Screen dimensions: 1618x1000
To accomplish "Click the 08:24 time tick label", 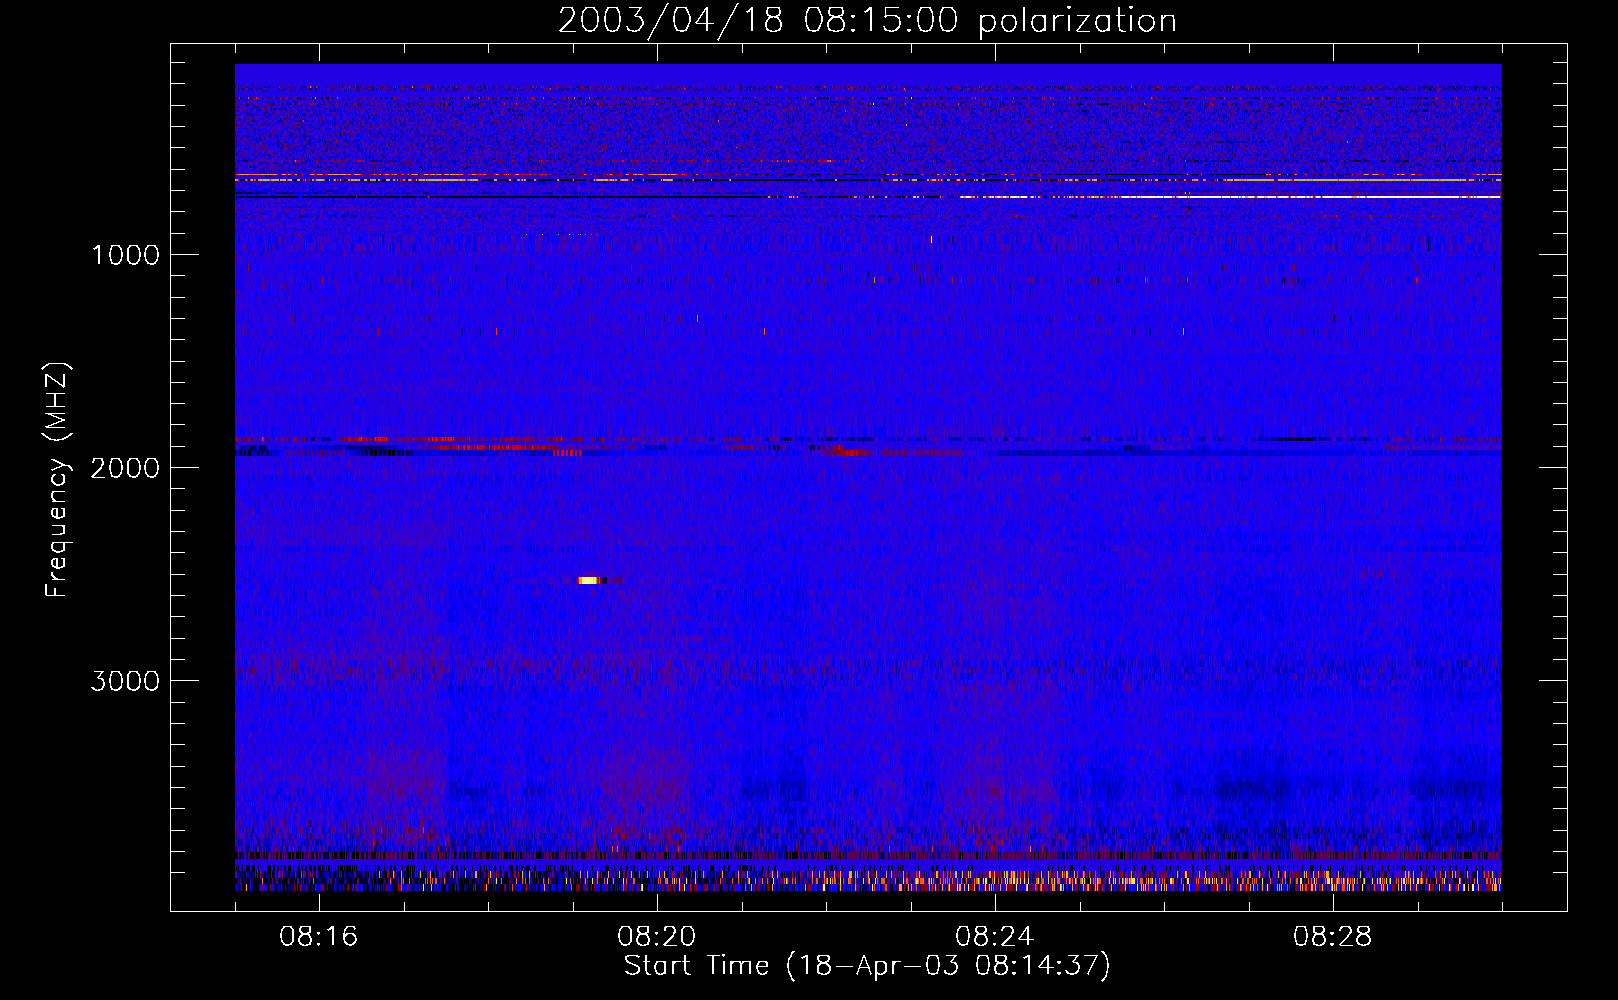I will [995, 937].
